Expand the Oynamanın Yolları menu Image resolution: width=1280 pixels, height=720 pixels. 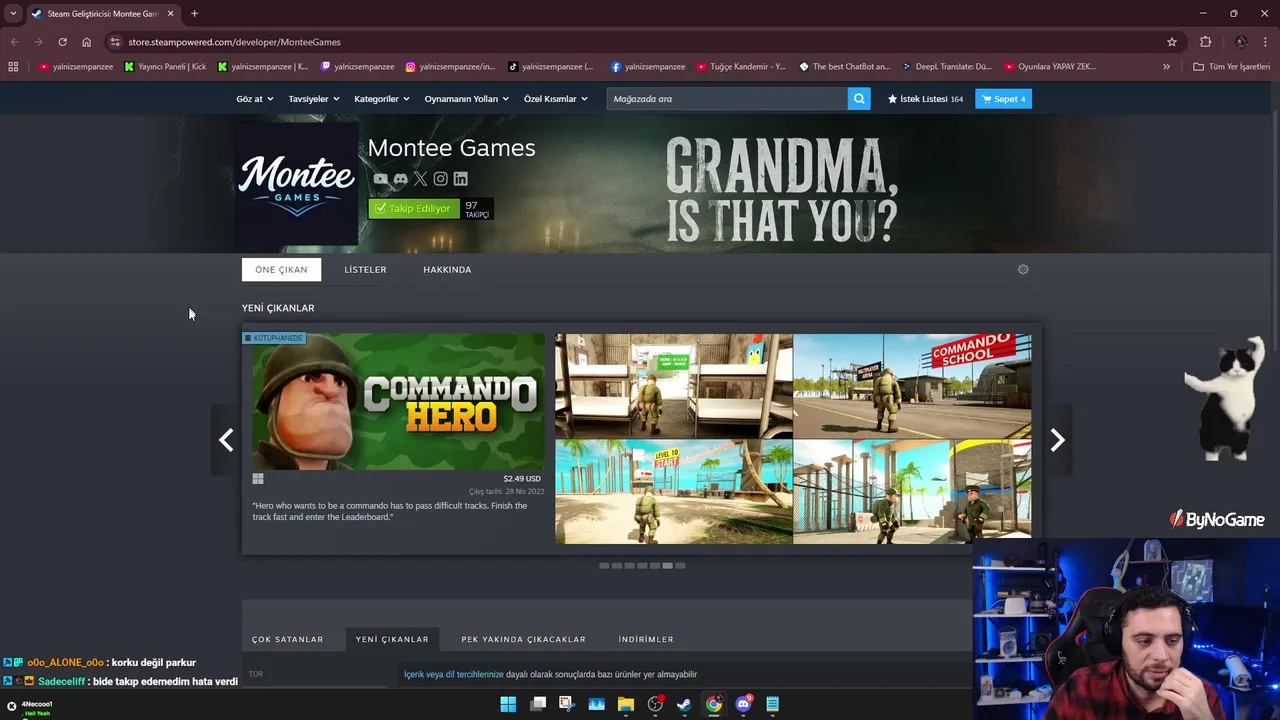(467, 99)
